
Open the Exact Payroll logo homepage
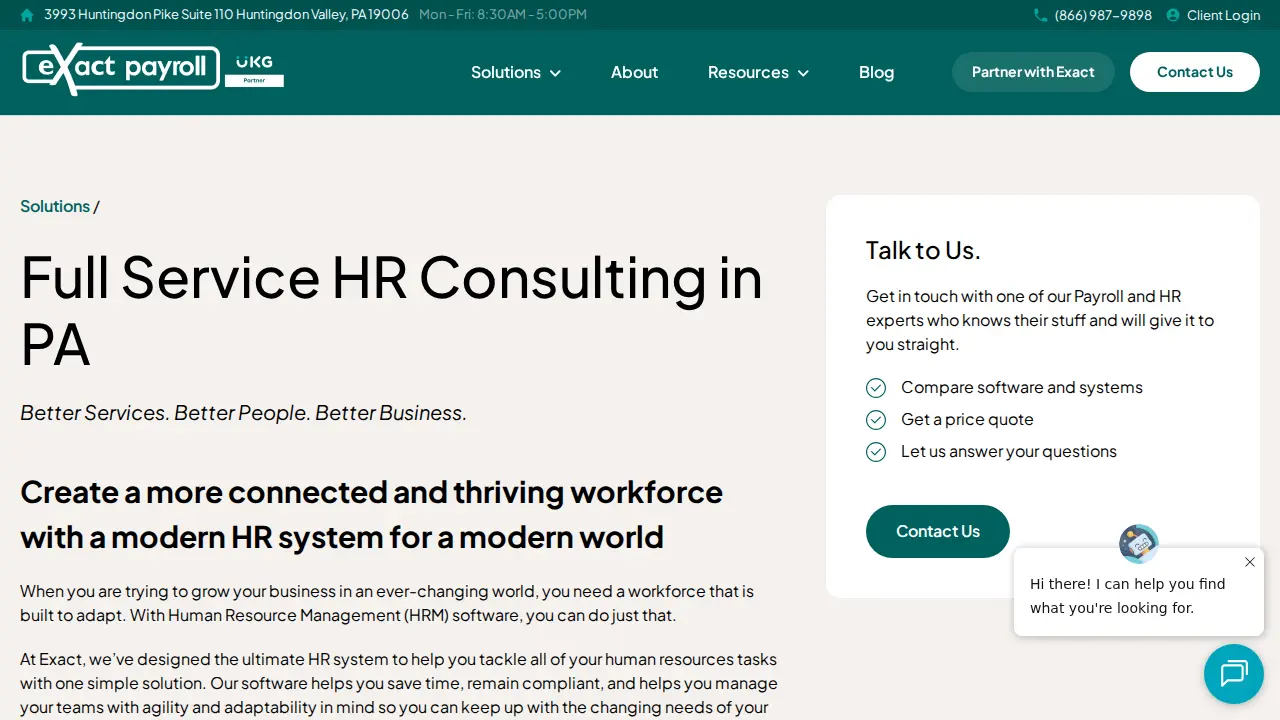(121, 69)
